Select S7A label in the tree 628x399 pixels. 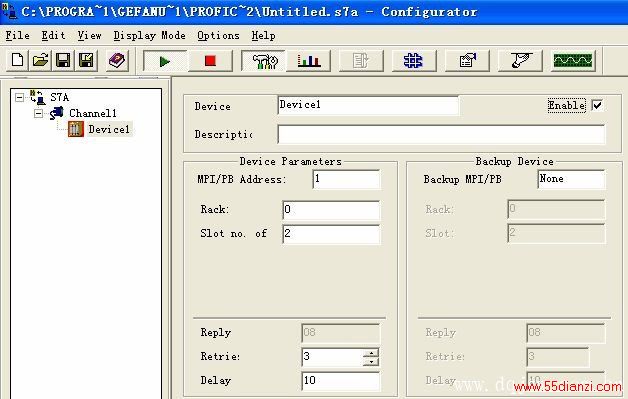[59, 97]
